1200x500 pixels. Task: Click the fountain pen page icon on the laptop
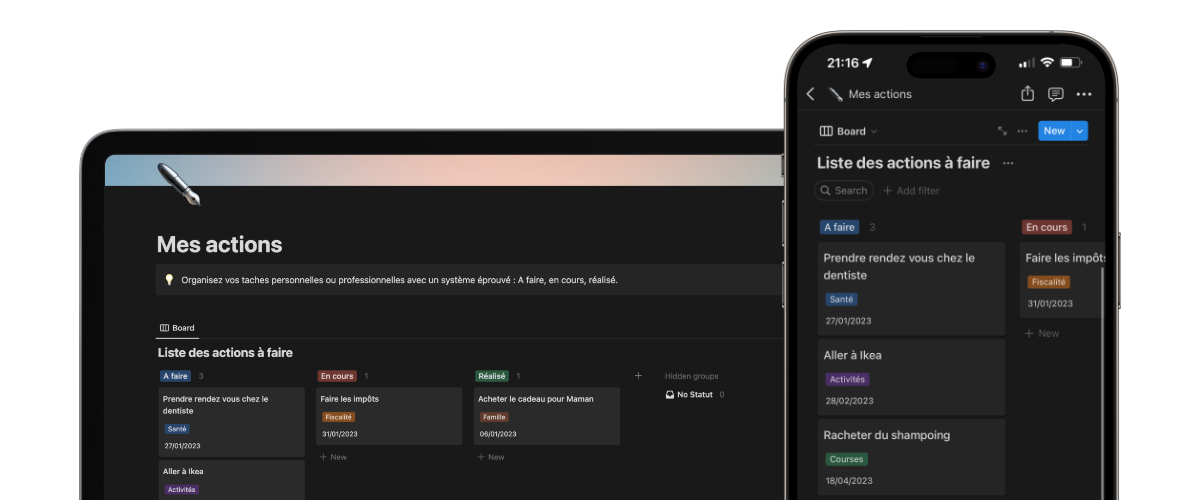(x=179, y=184)
